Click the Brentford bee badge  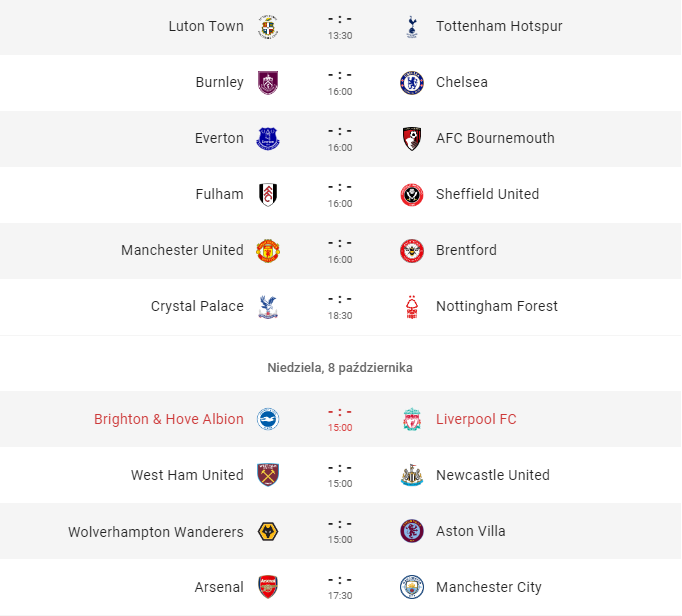(x=411, y=251)
